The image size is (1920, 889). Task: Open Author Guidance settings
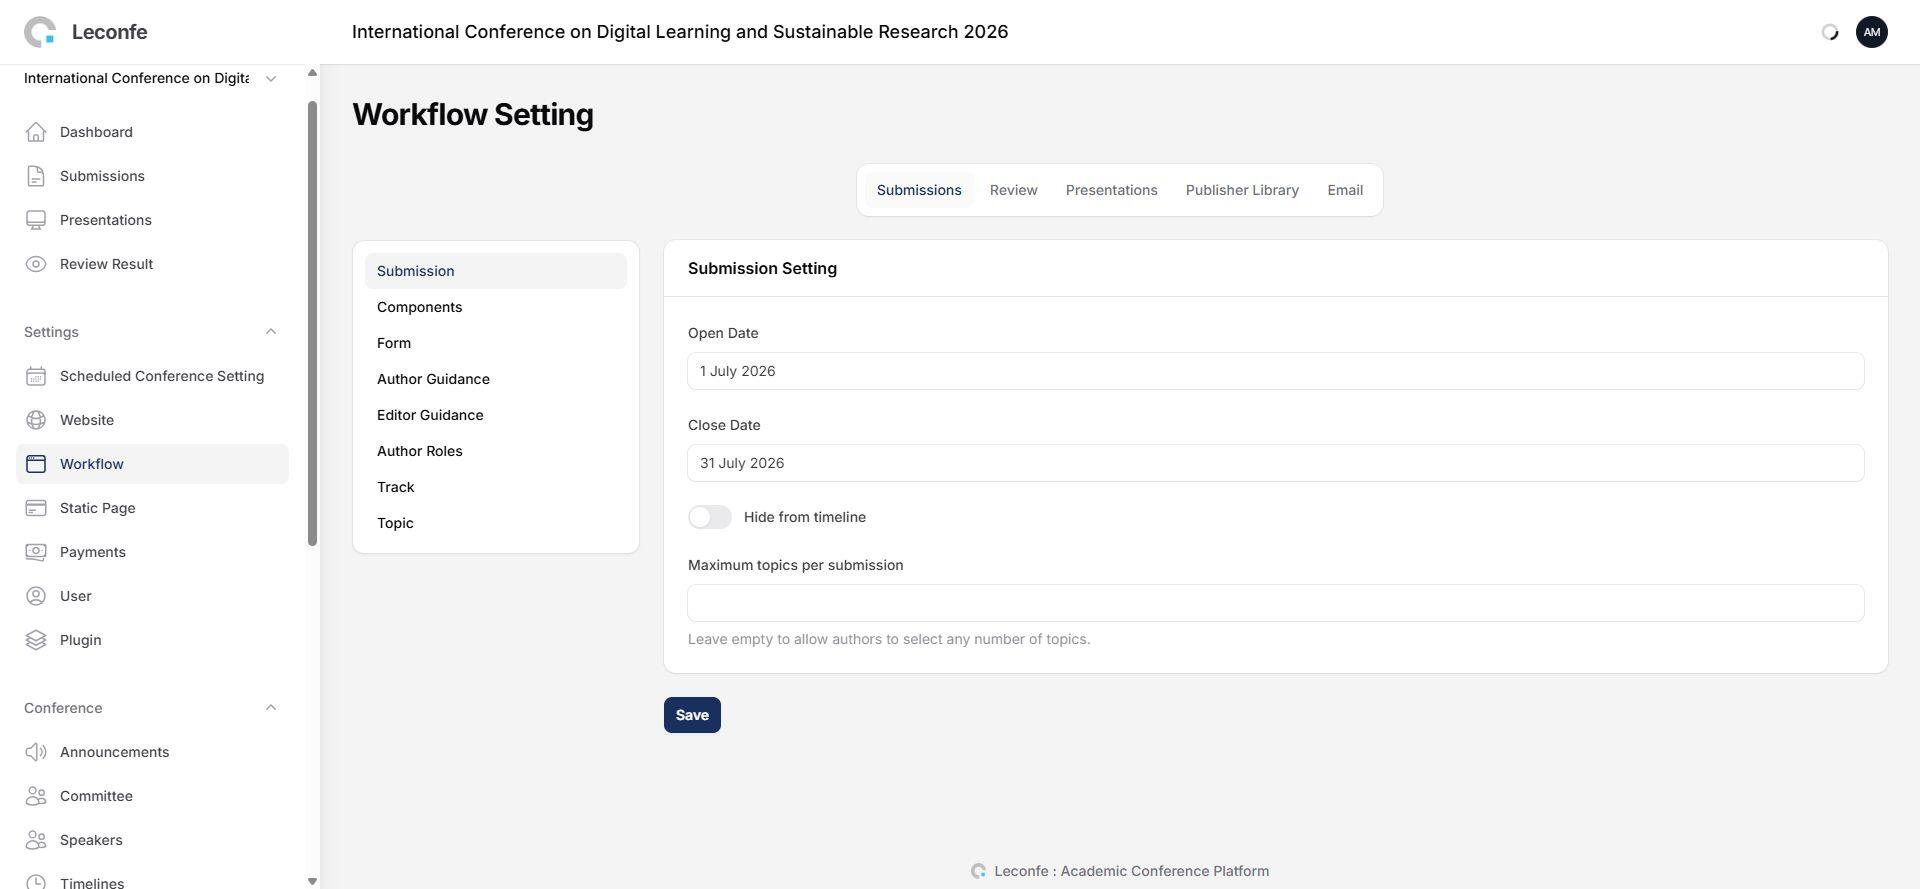tap(496, 379)
